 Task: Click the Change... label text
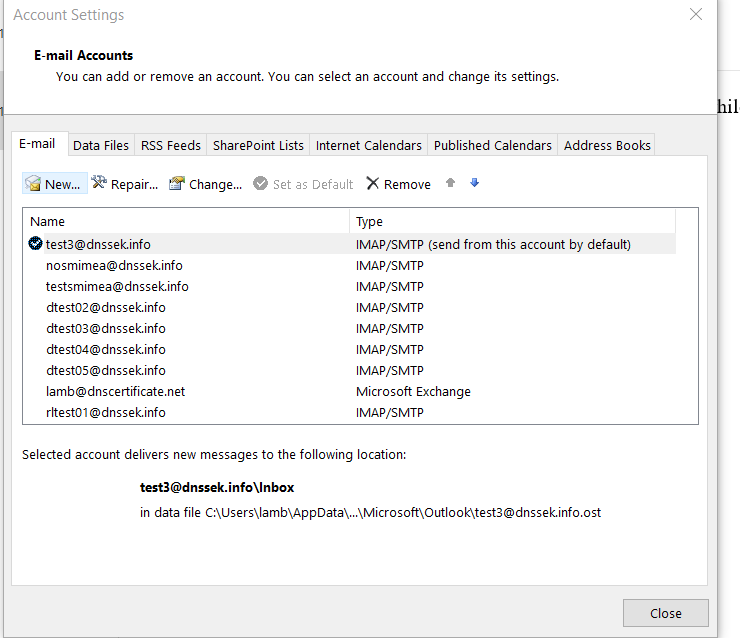pyautogui.click(x=216, y=185)
